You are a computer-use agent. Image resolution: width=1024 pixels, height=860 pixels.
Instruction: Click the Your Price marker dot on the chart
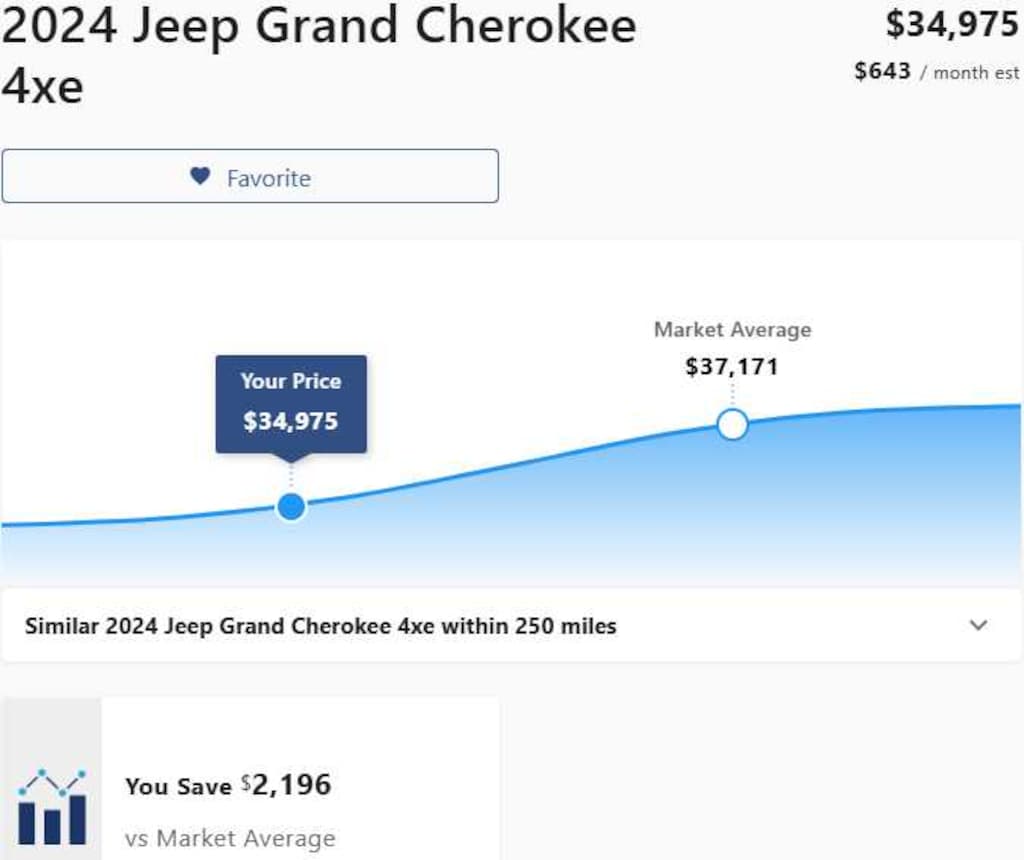point(290,506)
